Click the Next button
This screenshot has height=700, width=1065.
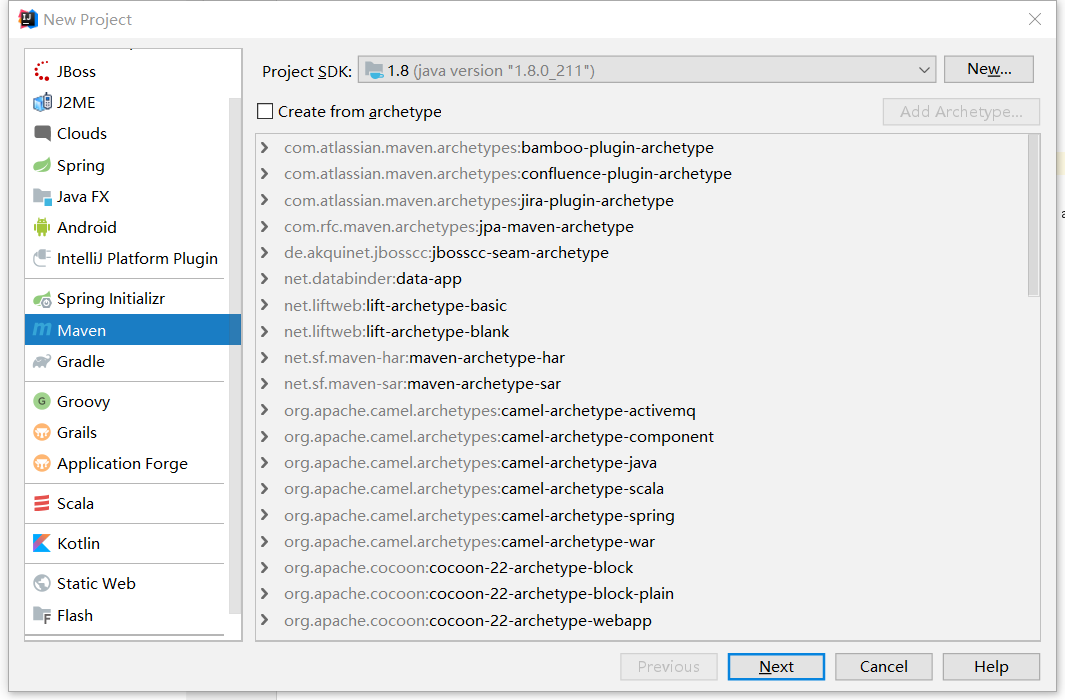coord(776,667)
